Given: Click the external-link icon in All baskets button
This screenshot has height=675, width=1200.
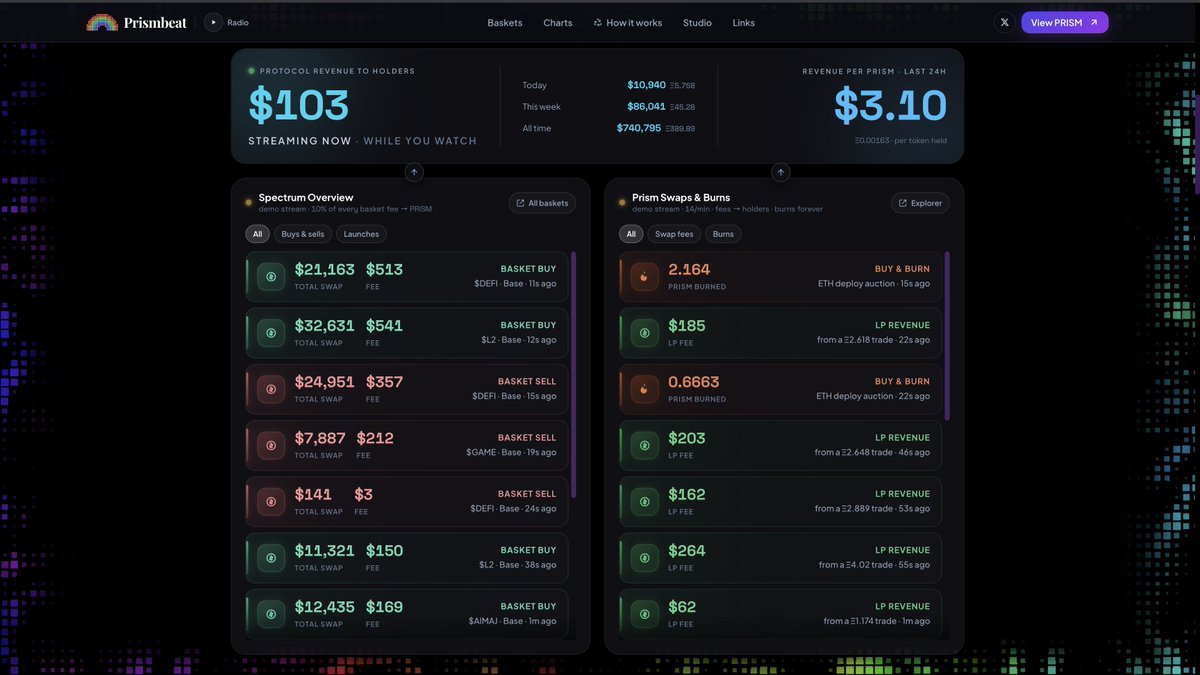Looking at the screenshot, I should pos(520,203).
